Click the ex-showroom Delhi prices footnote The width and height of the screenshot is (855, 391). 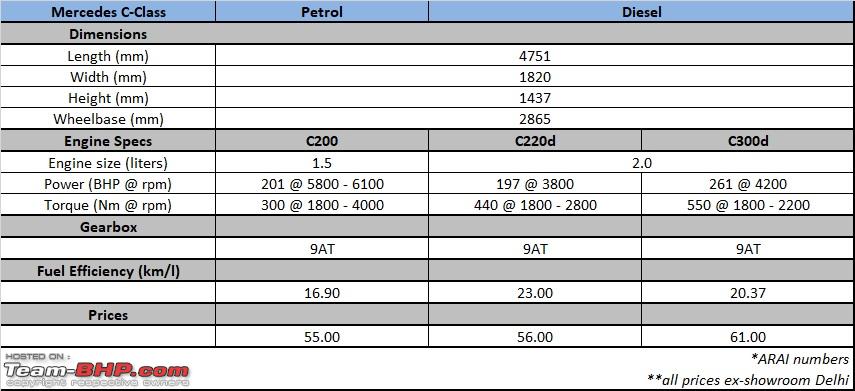[748, 378]
